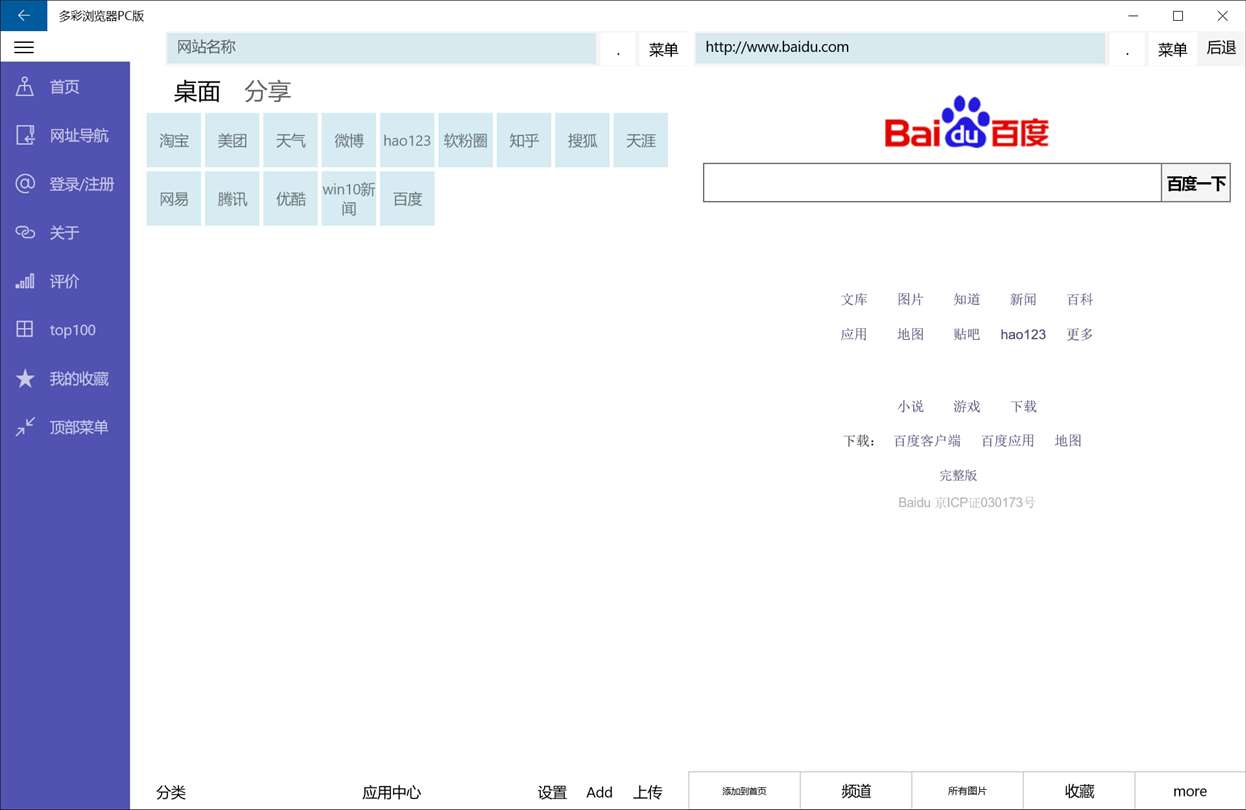The width and height of the screenshot is (1246, 810).
Task: Click the 顶部菜单 collapse icon
Action: (25, 427)
